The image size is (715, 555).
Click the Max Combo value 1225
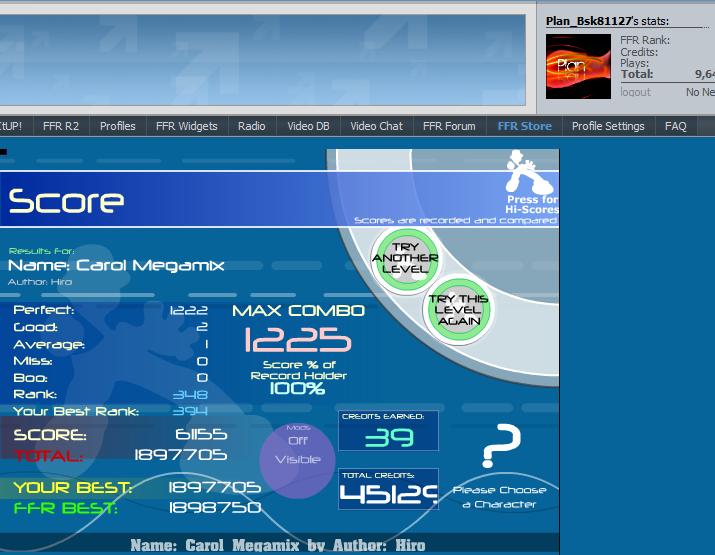click(298, 340)
